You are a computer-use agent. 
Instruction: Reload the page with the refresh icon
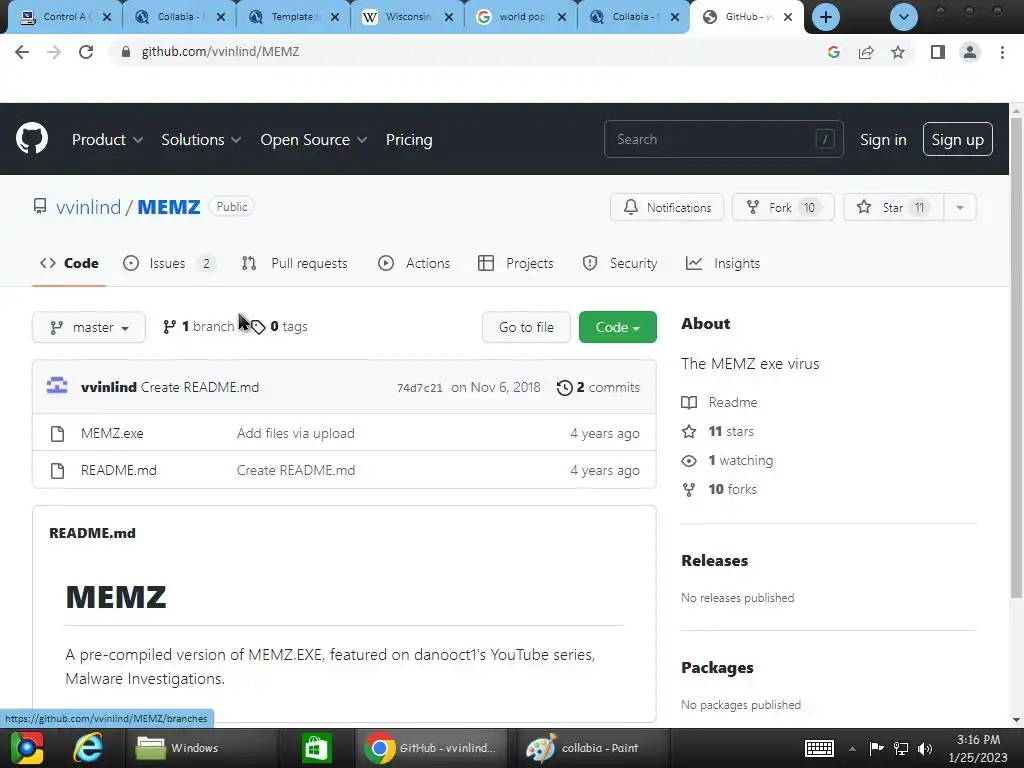(86, 52)
